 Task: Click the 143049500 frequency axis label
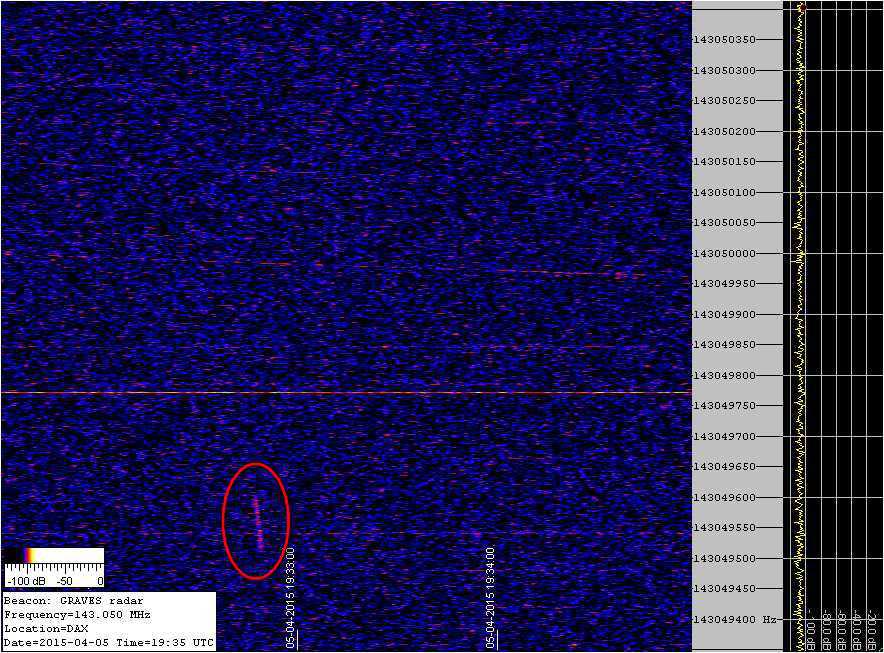[x=724, y=558]
